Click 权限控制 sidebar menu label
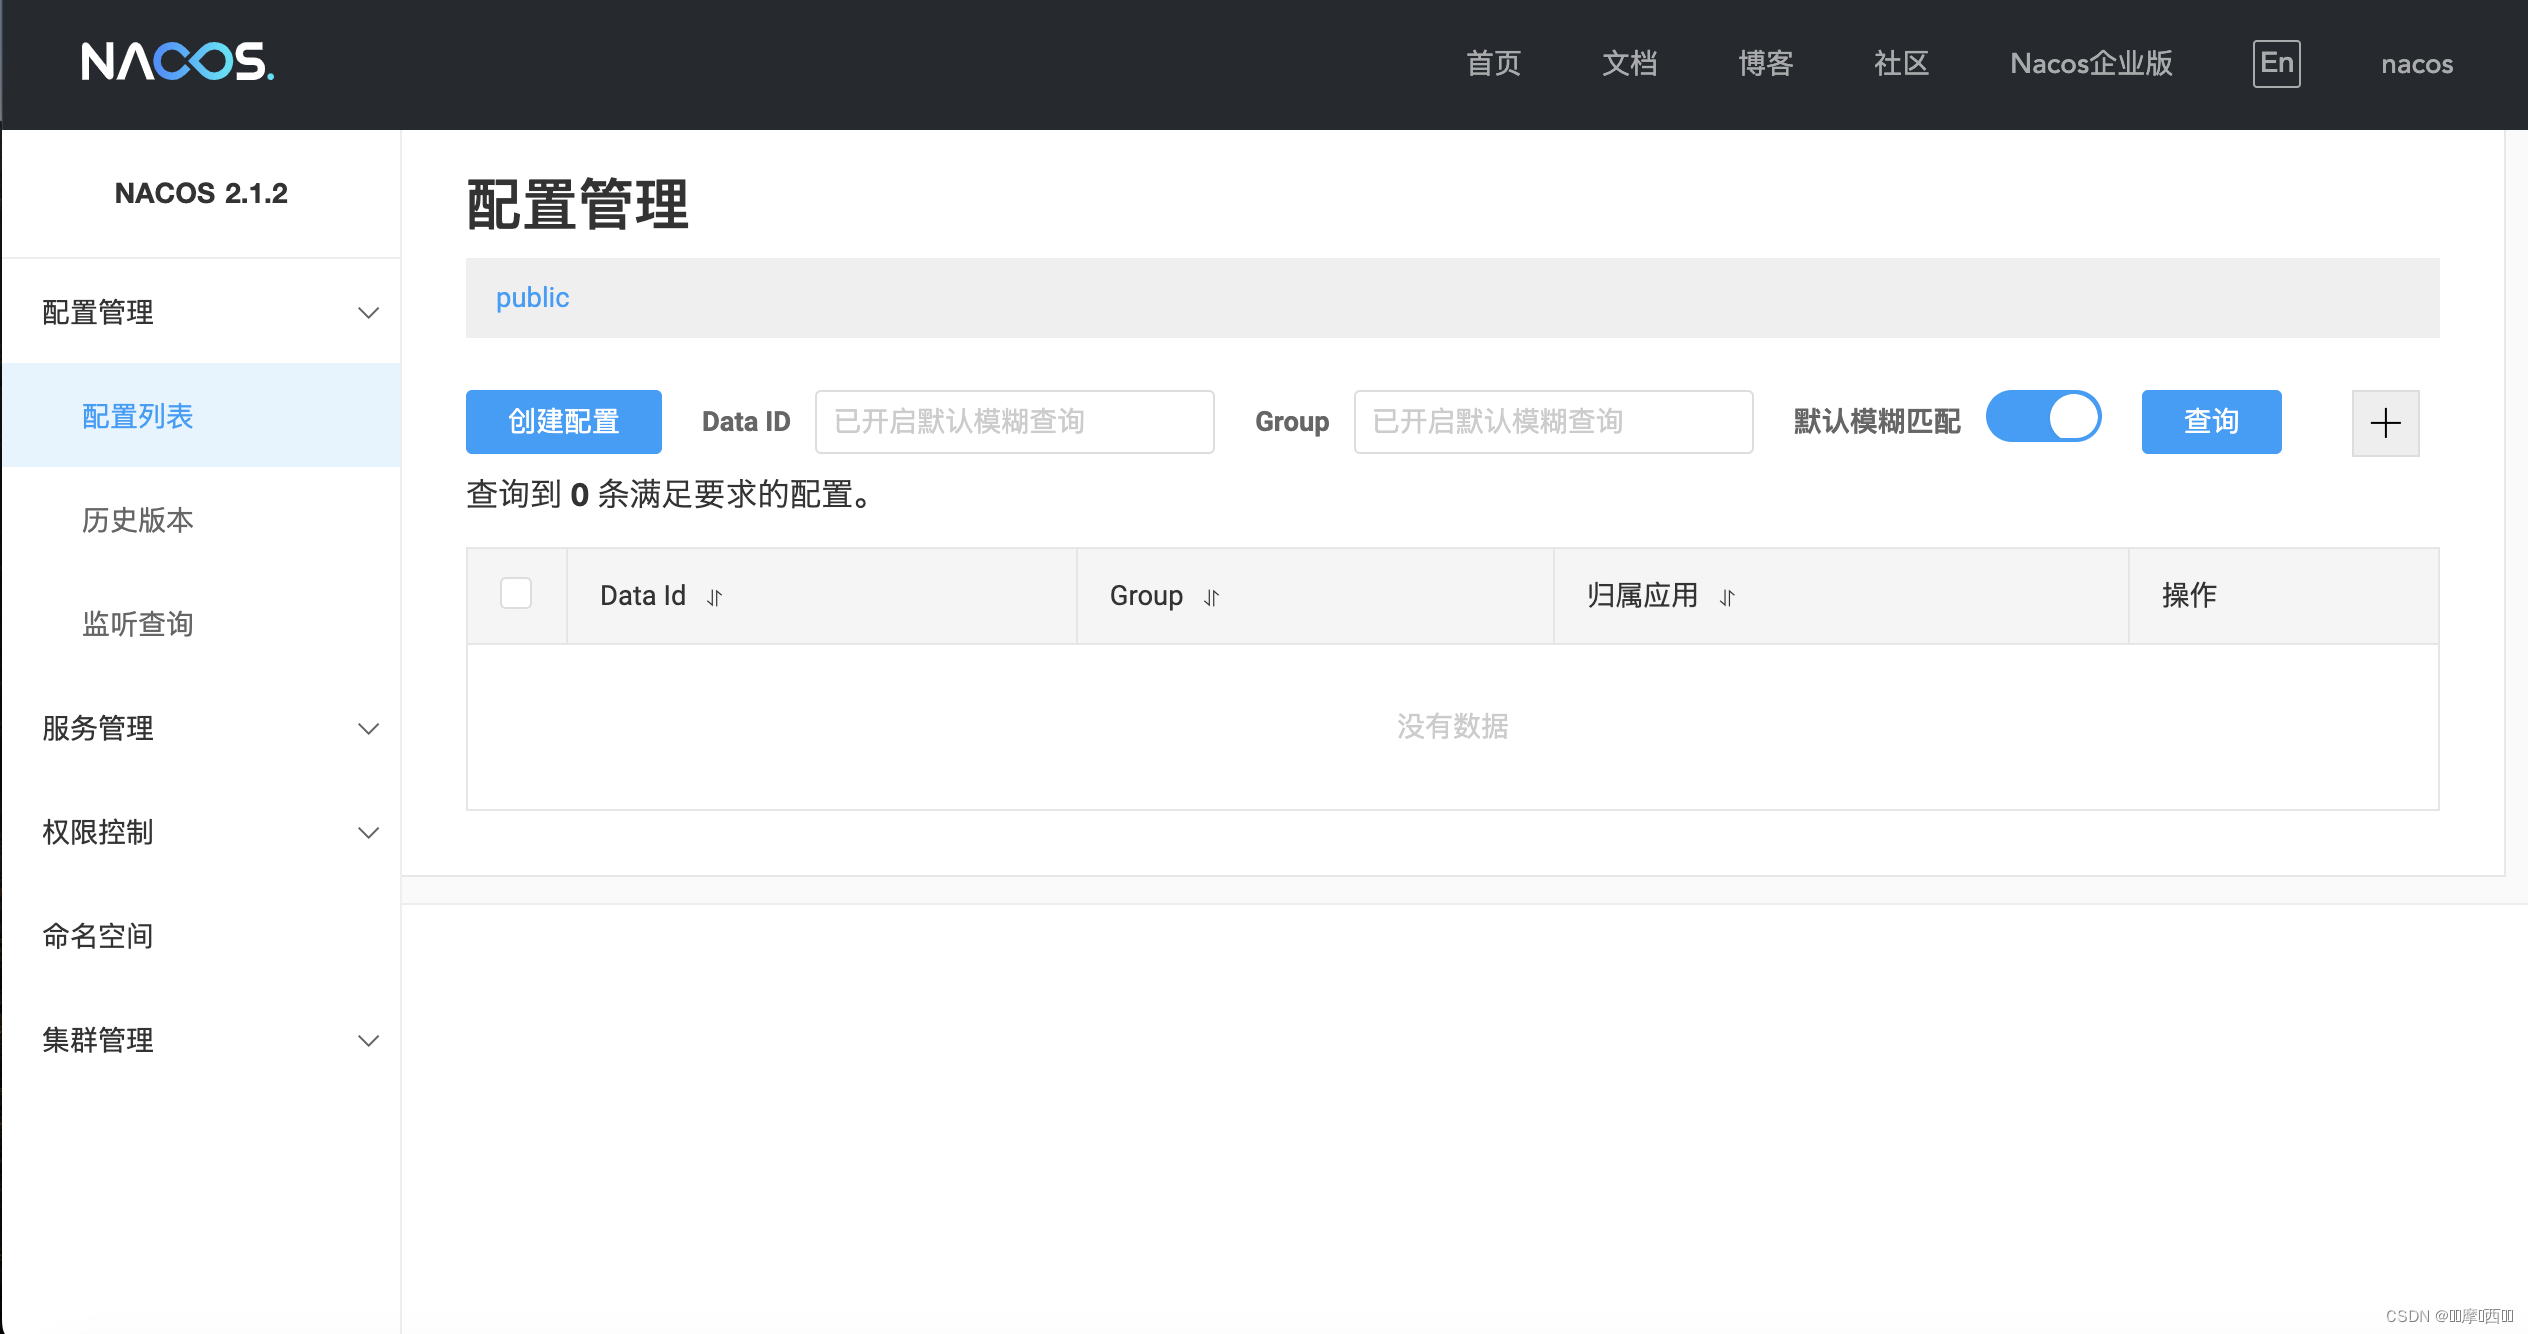The height and width of the screenshot is (1334, 2528). coord(98,832)
